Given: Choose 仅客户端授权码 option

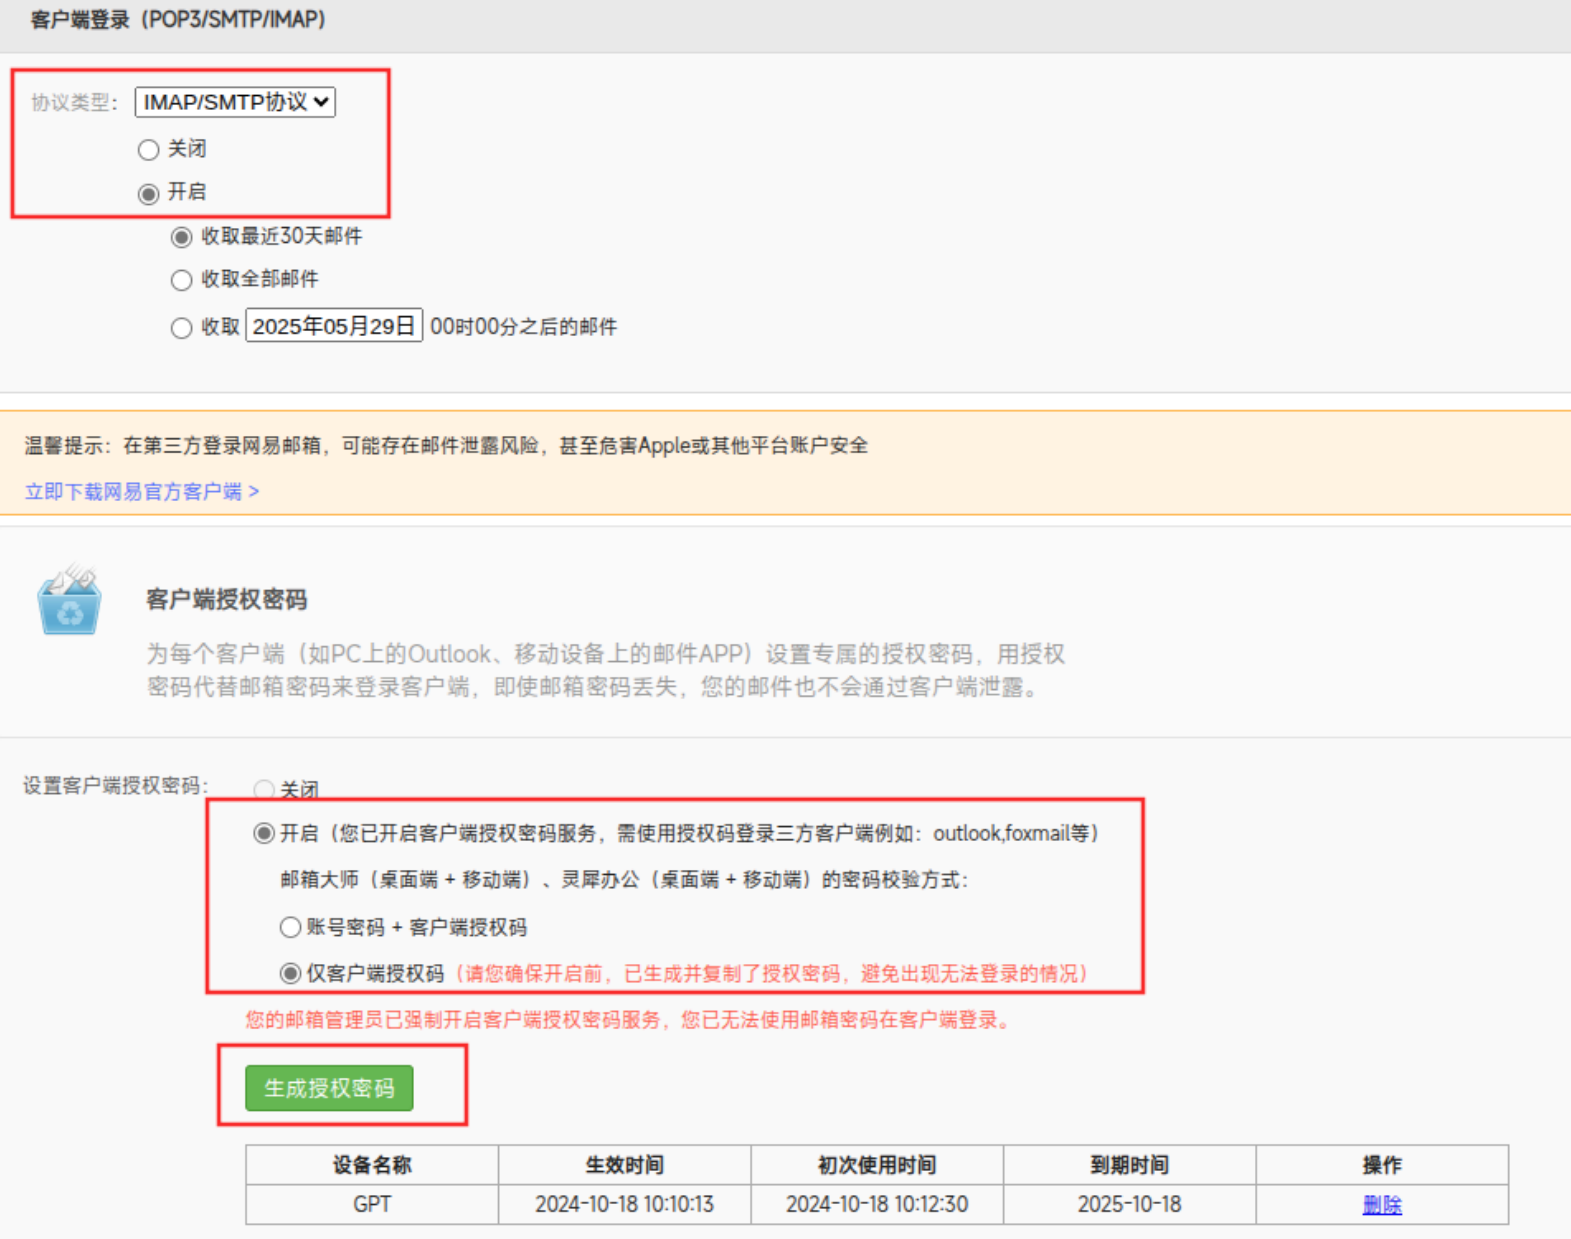Looking at the screenshot, I should tap(290, 973).
